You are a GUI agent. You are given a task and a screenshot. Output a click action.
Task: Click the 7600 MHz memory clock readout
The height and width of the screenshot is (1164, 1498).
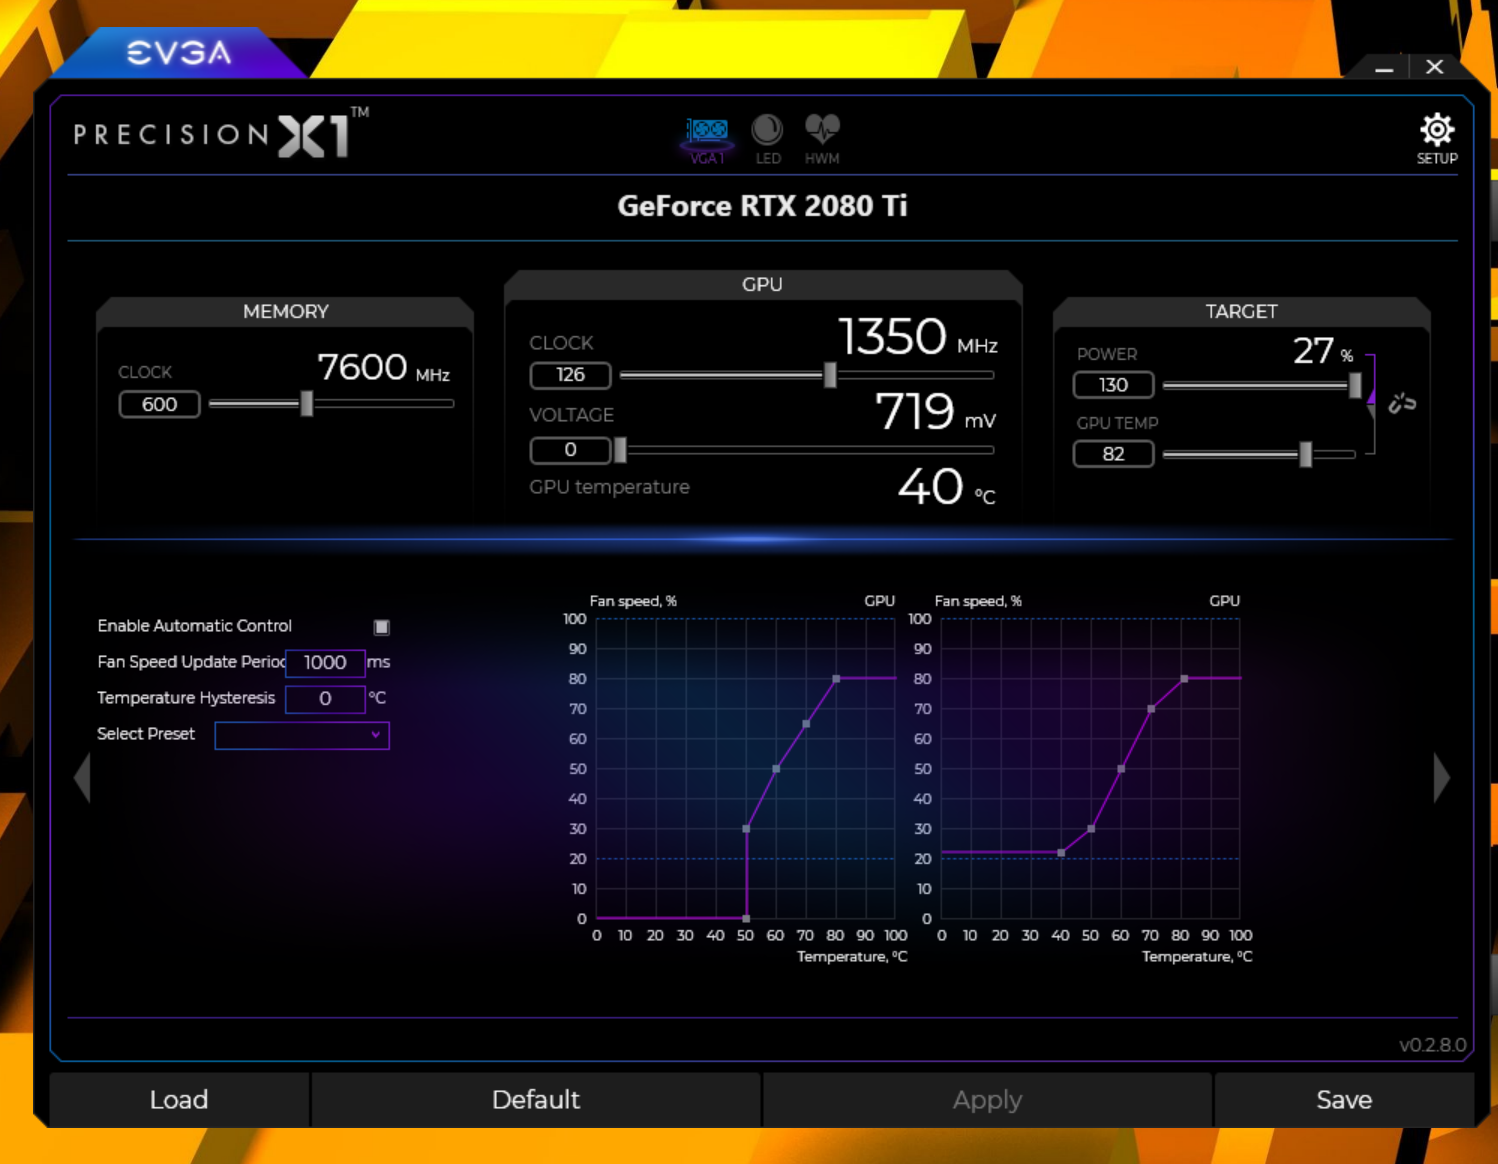click(x=383, y=368)
